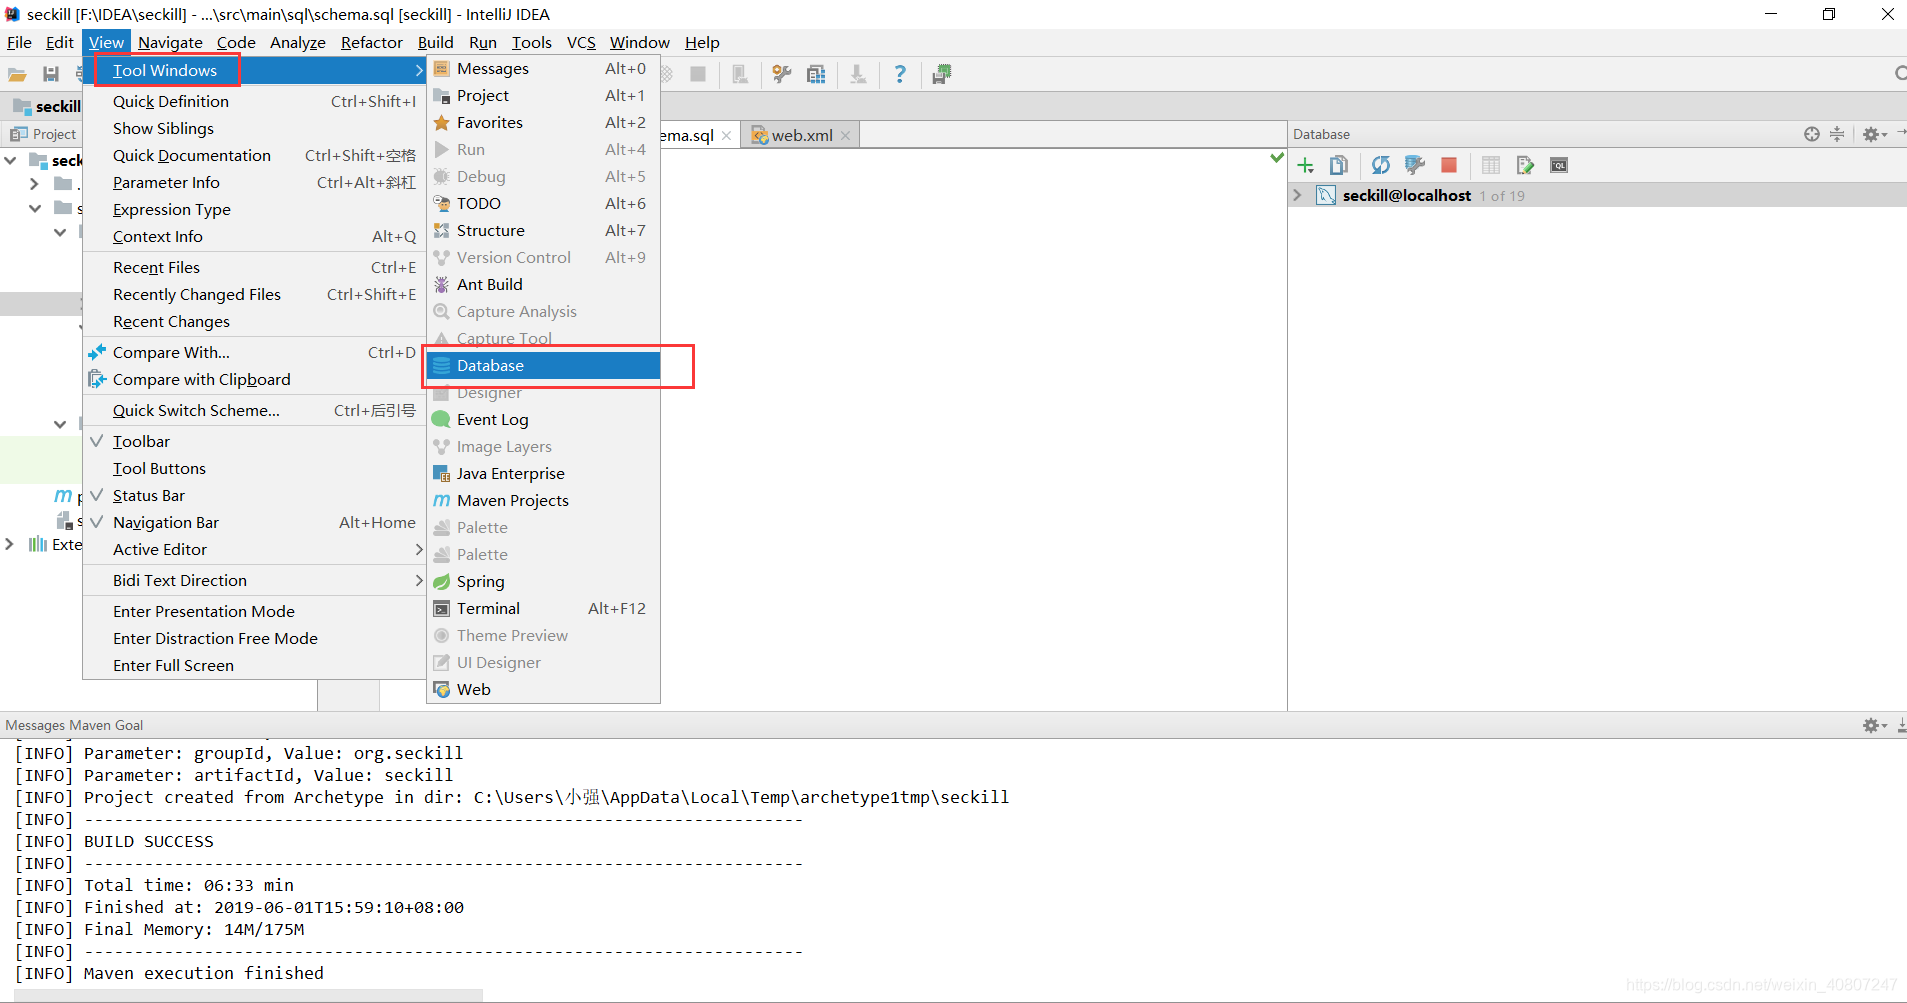Click the blue question mark Help icon
The height and width of the screenshot is (1003, 1907).
(900, 75)
